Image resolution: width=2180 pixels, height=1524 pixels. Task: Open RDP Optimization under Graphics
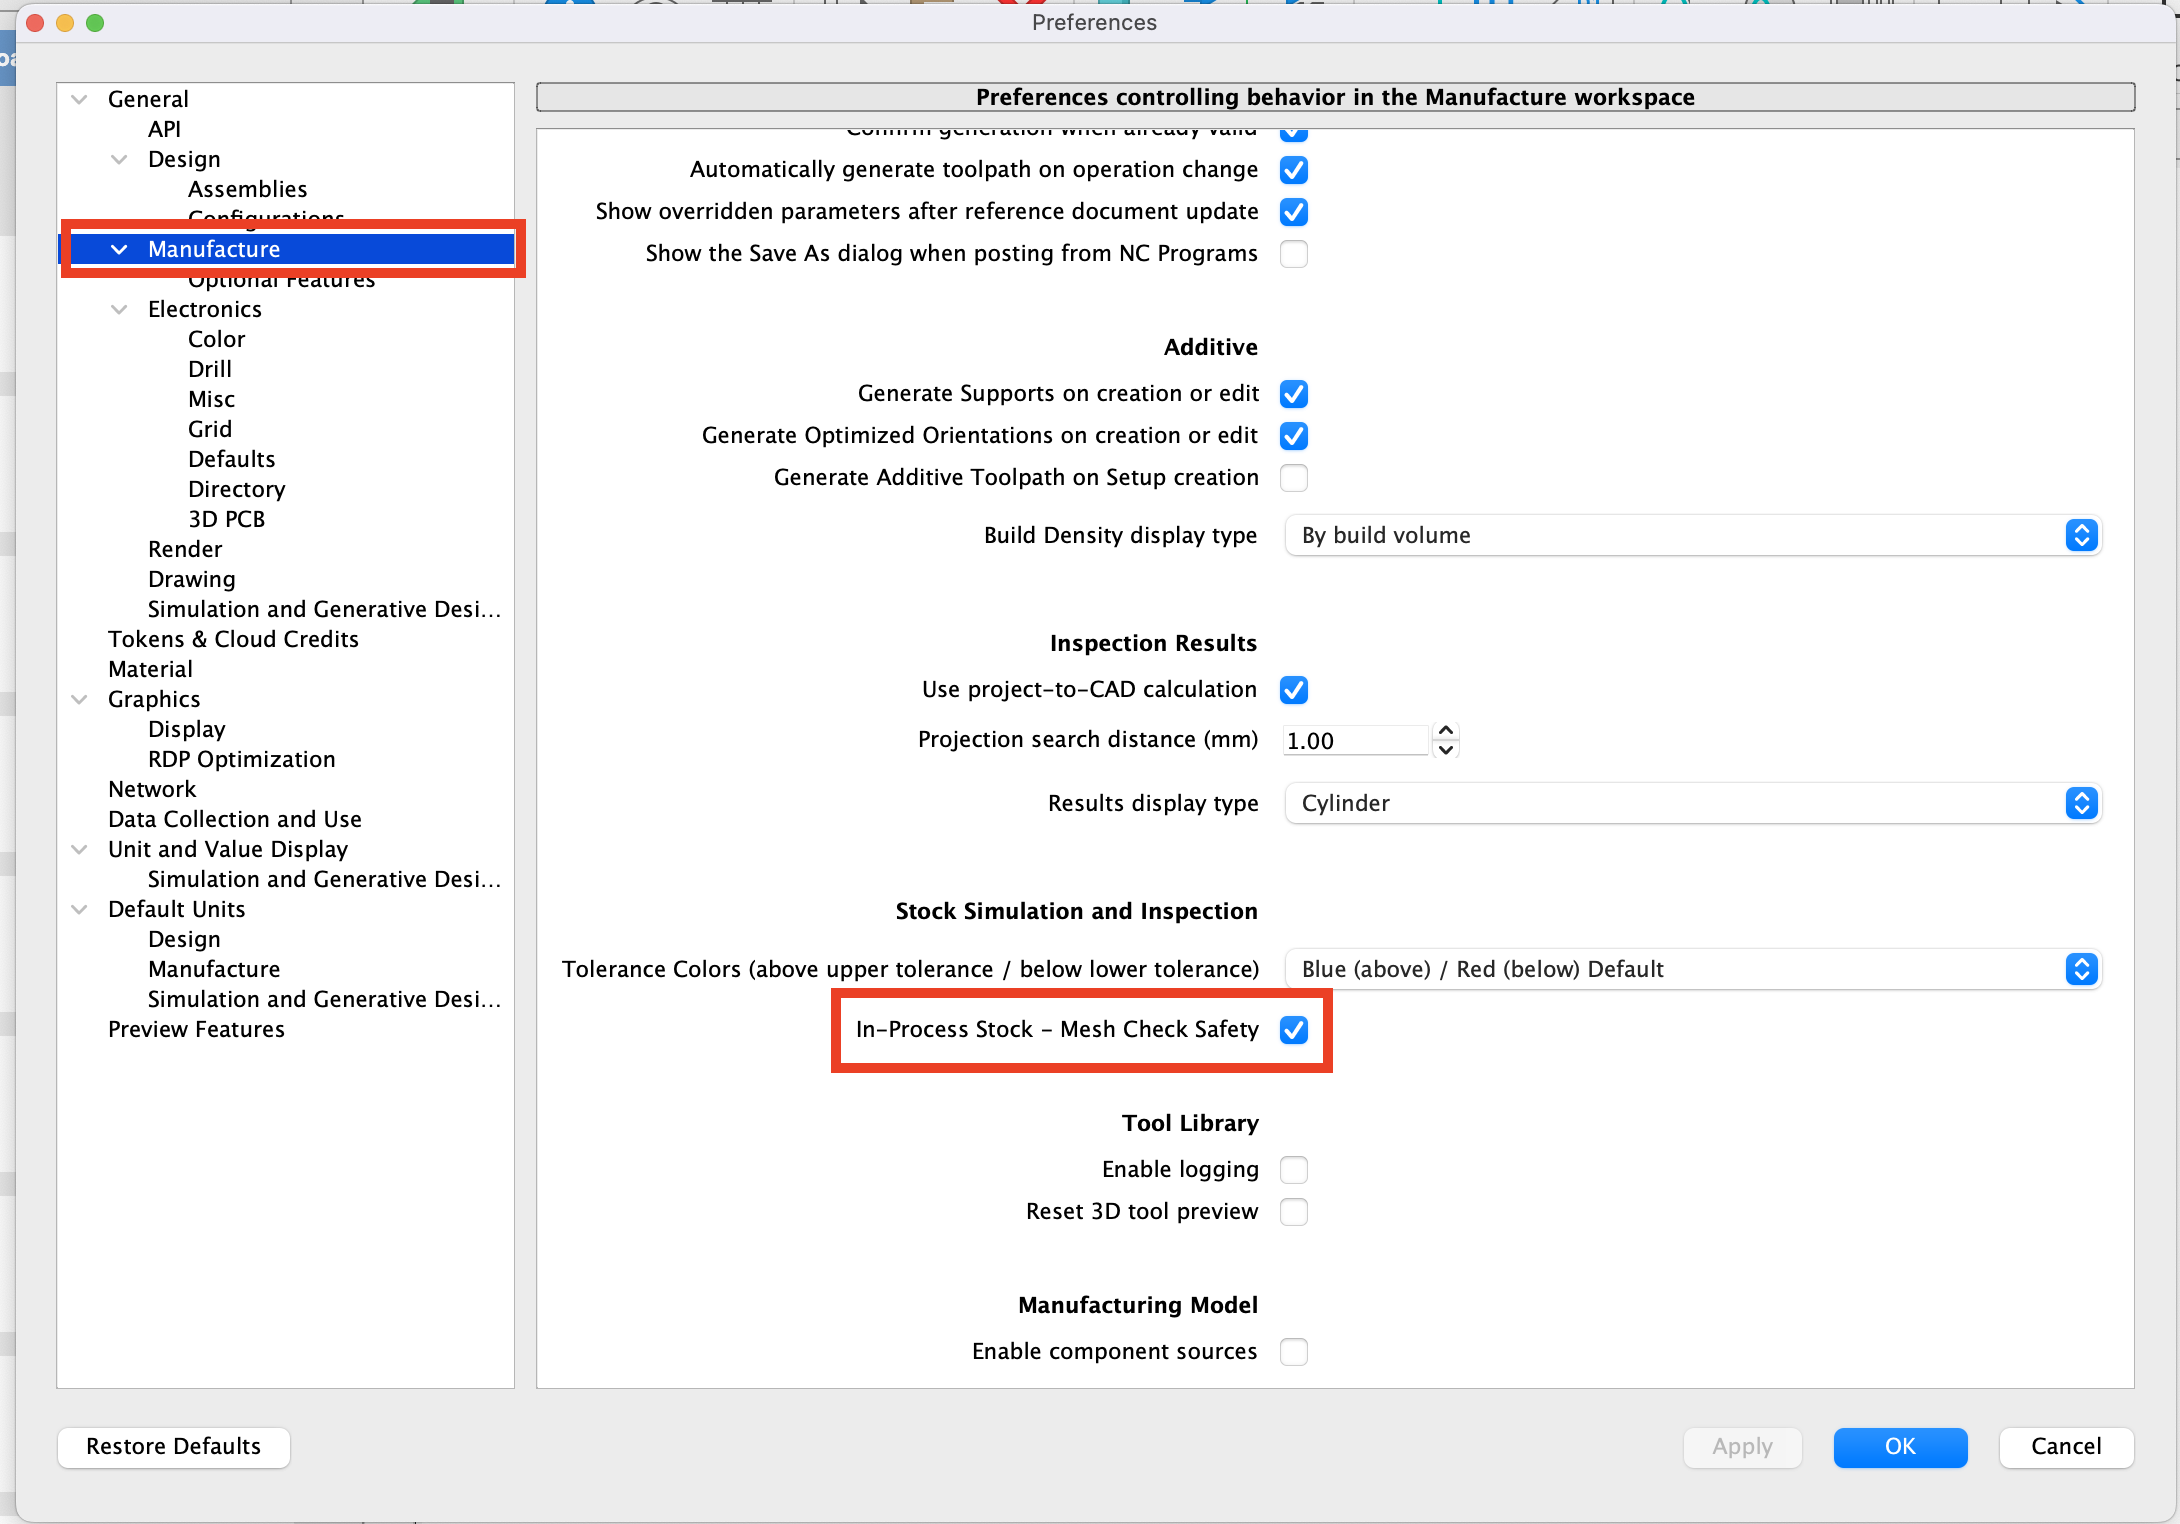tap(242, 759)
